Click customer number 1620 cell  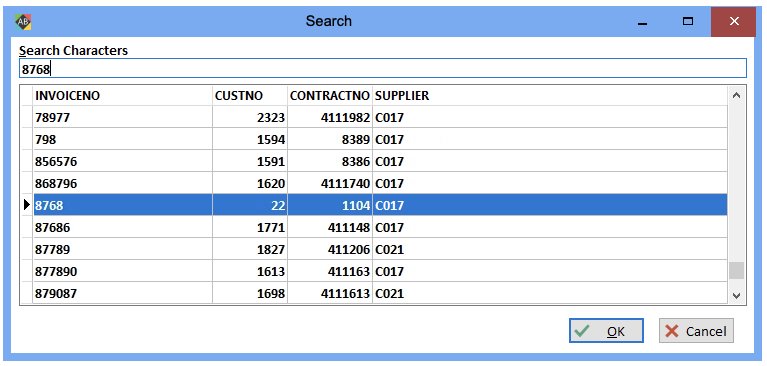tap(250, 183)
